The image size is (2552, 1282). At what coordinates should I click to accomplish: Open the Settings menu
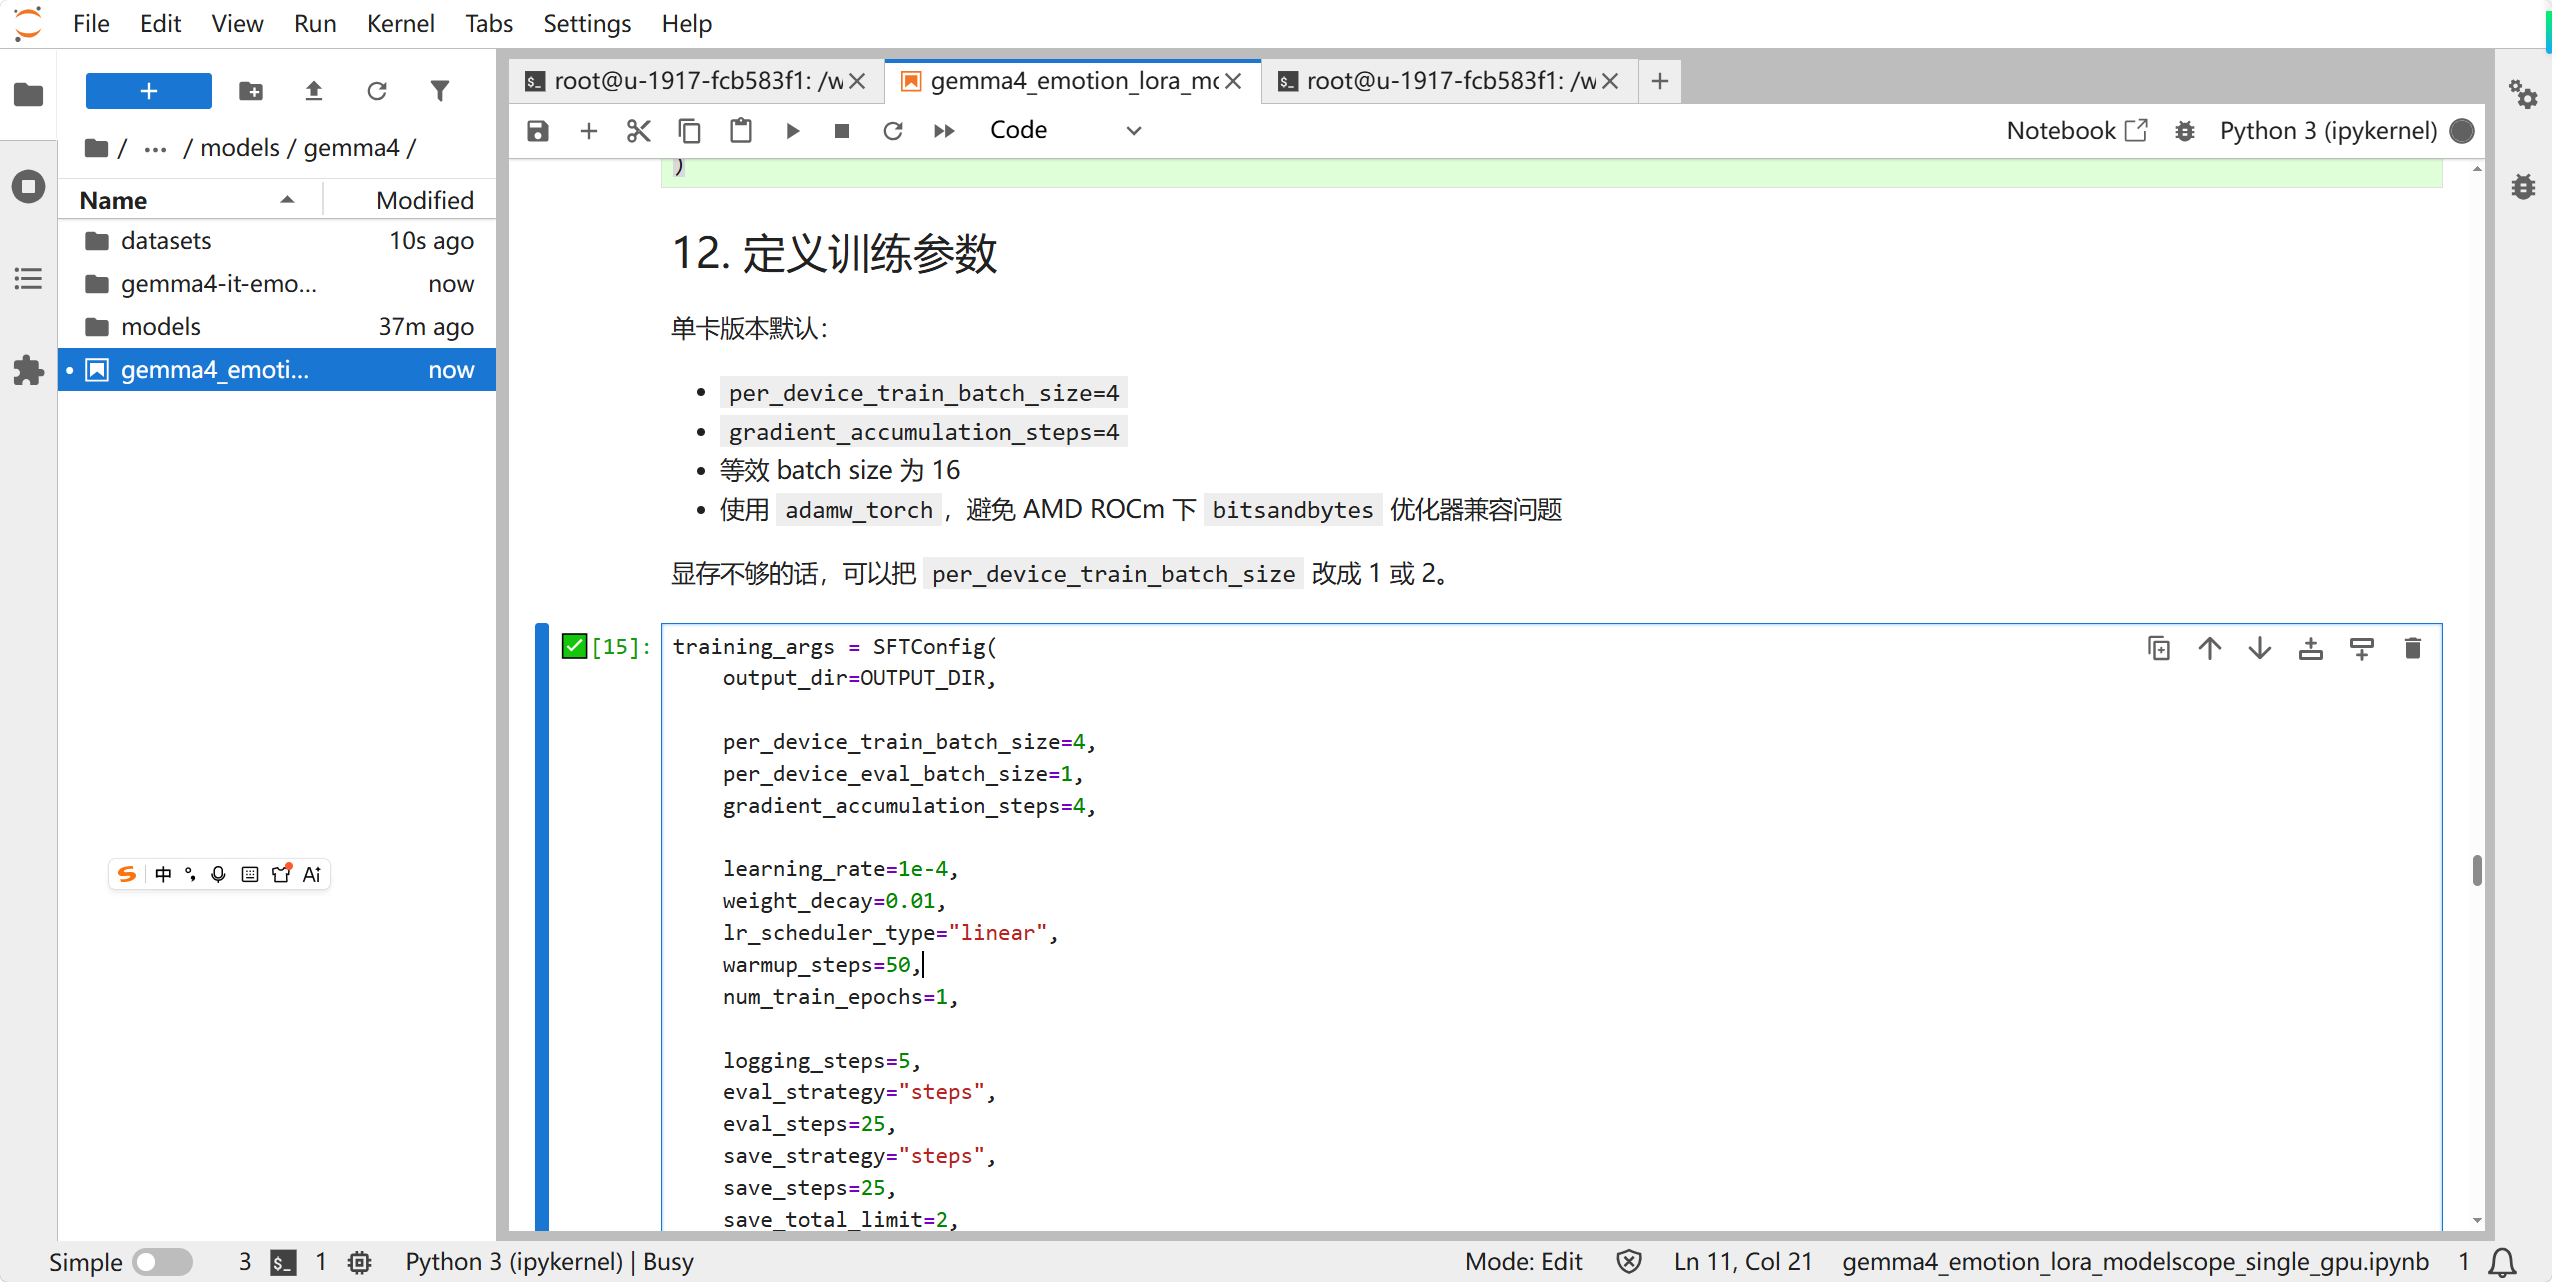click(x=587, y=23)
